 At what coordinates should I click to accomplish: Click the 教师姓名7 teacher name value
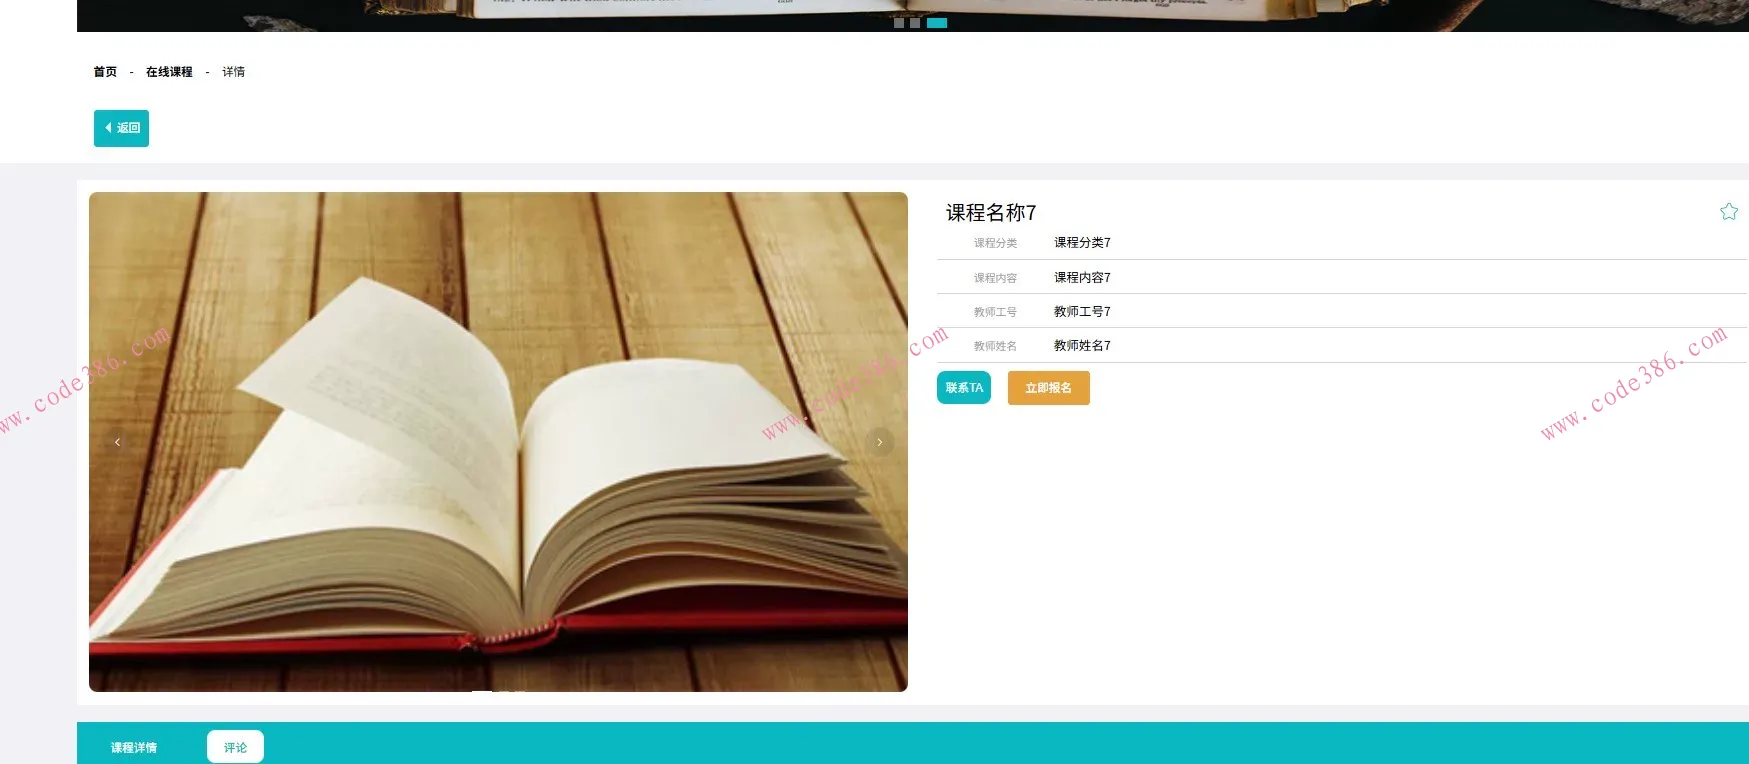point(1082,346)
